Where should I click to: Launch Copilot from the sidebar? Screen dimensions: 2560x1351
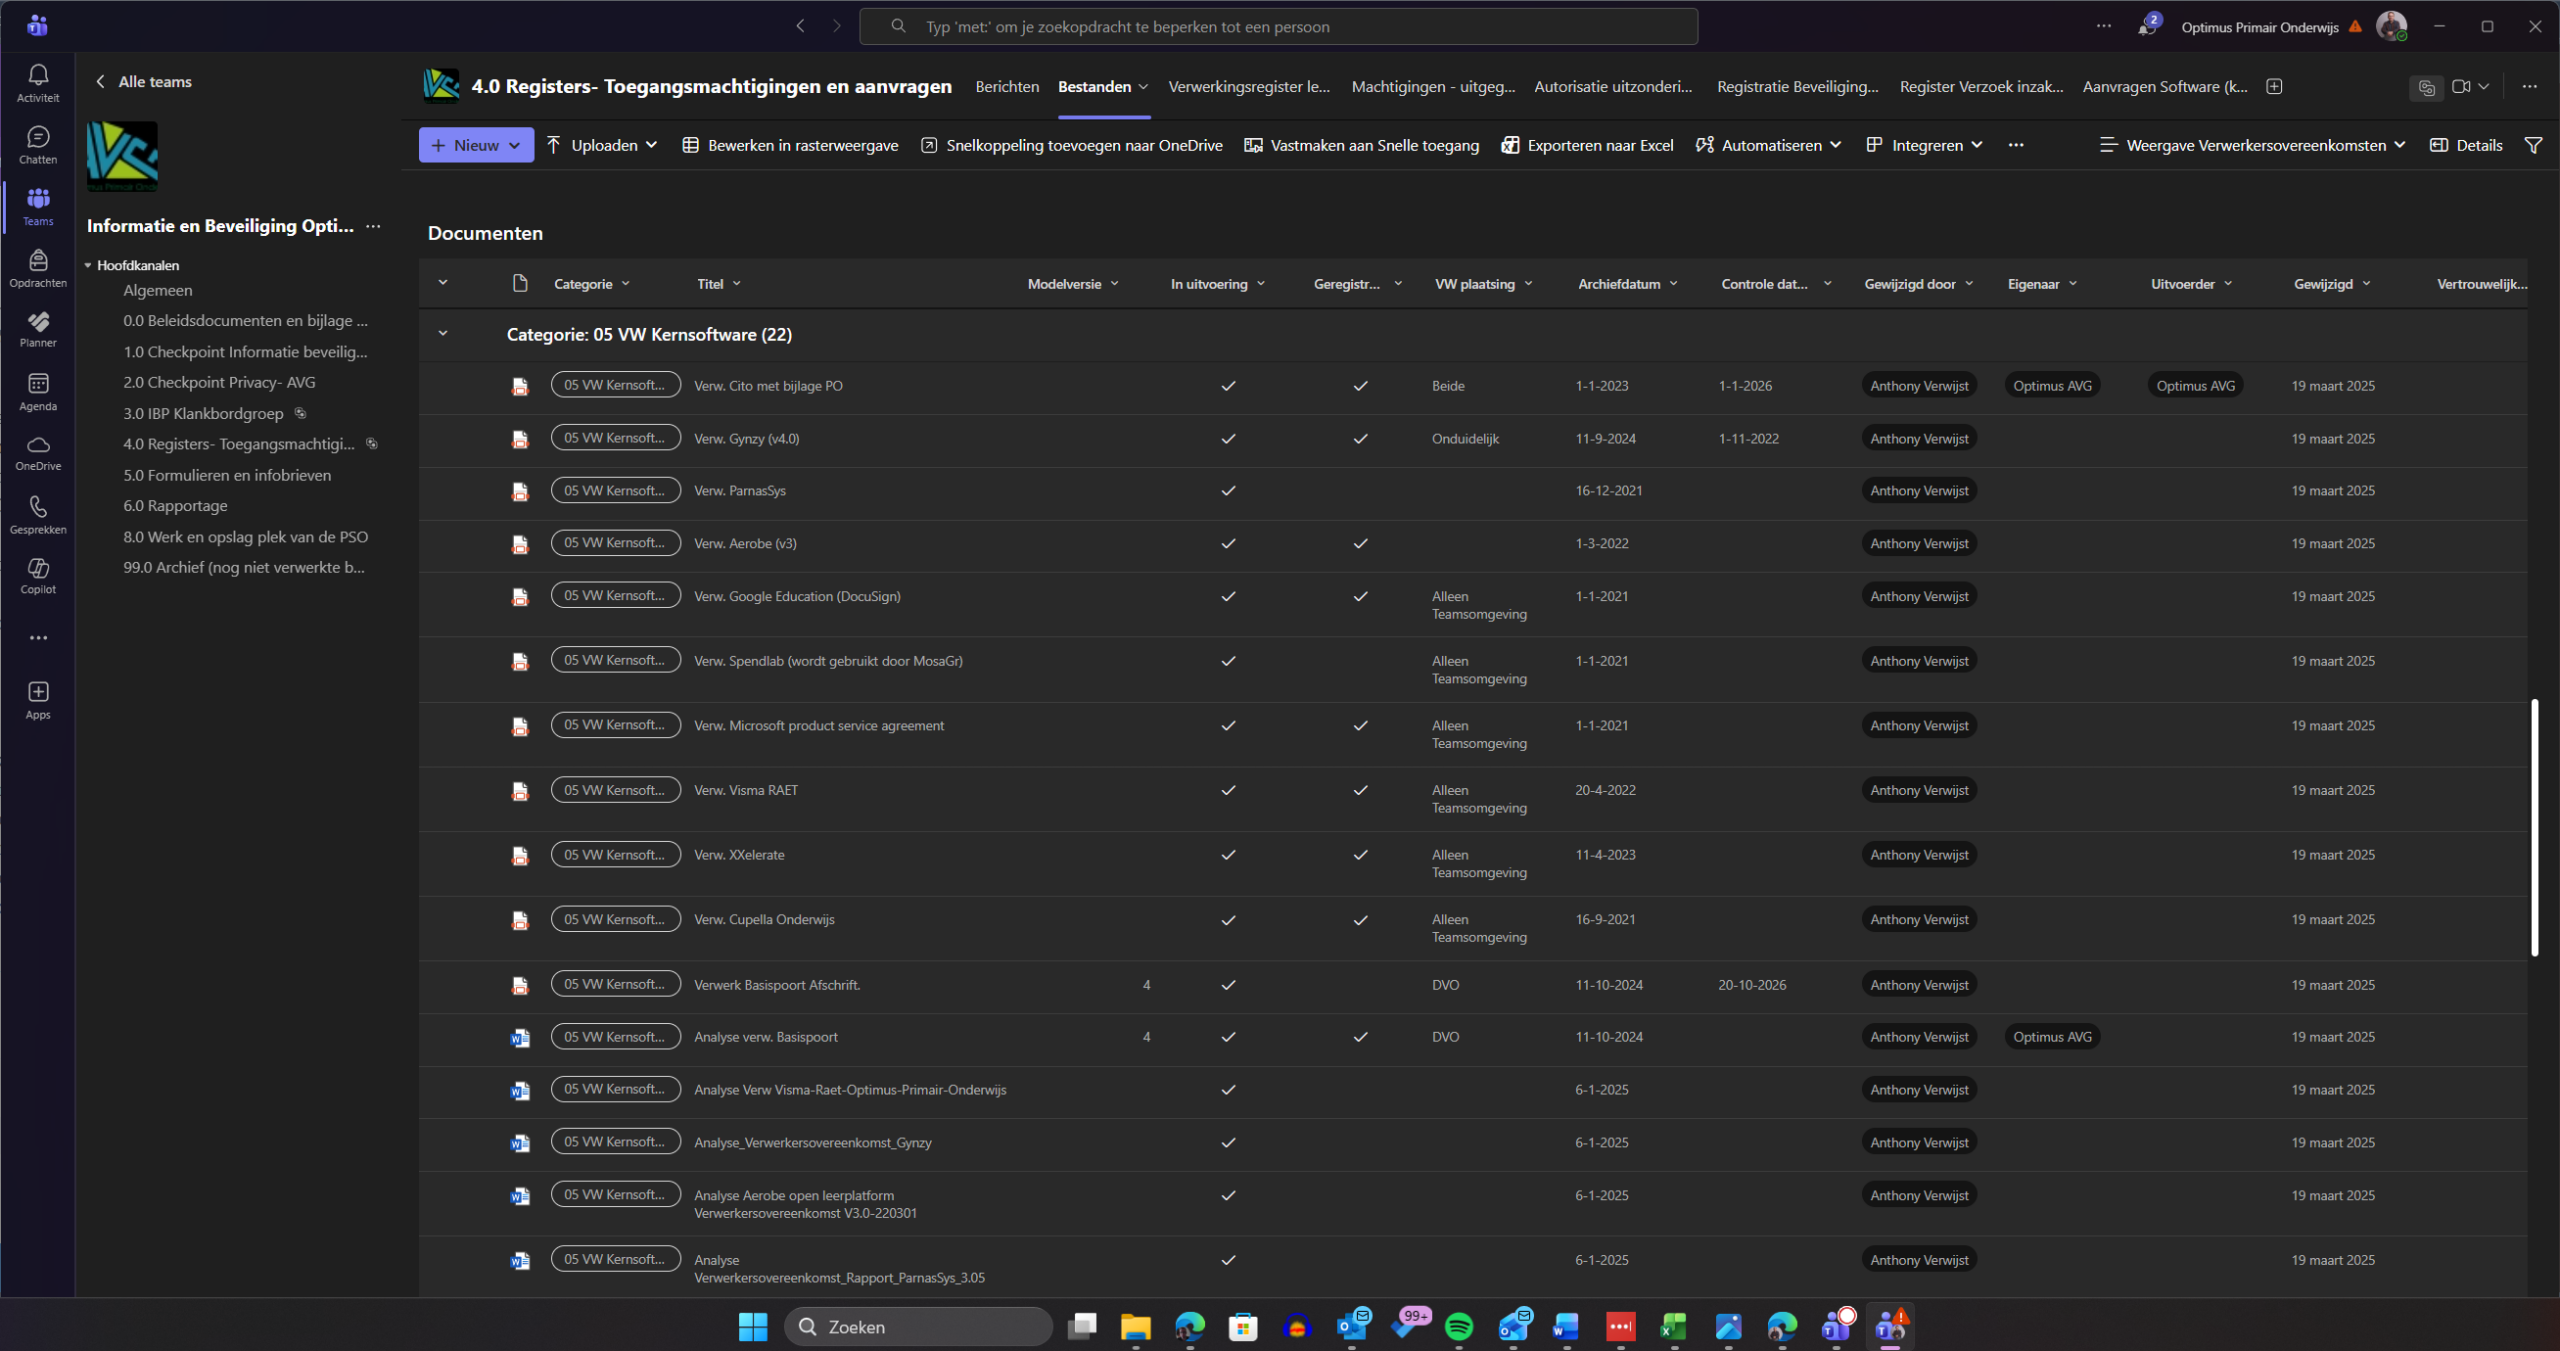(38, 575)
